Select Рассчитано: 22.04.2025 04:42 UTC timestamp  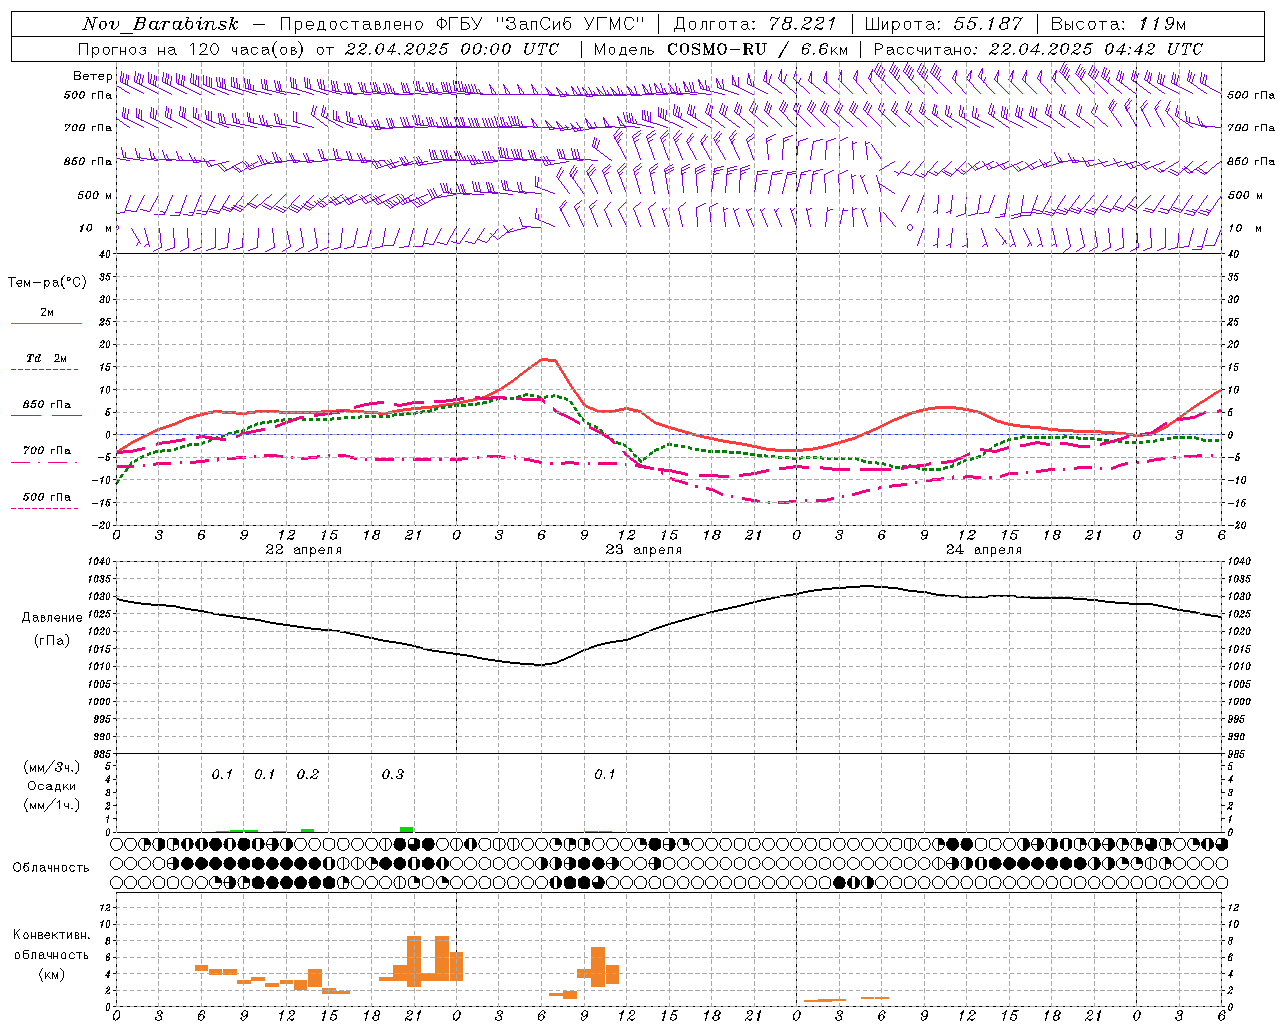click(x=1039, y=49)
